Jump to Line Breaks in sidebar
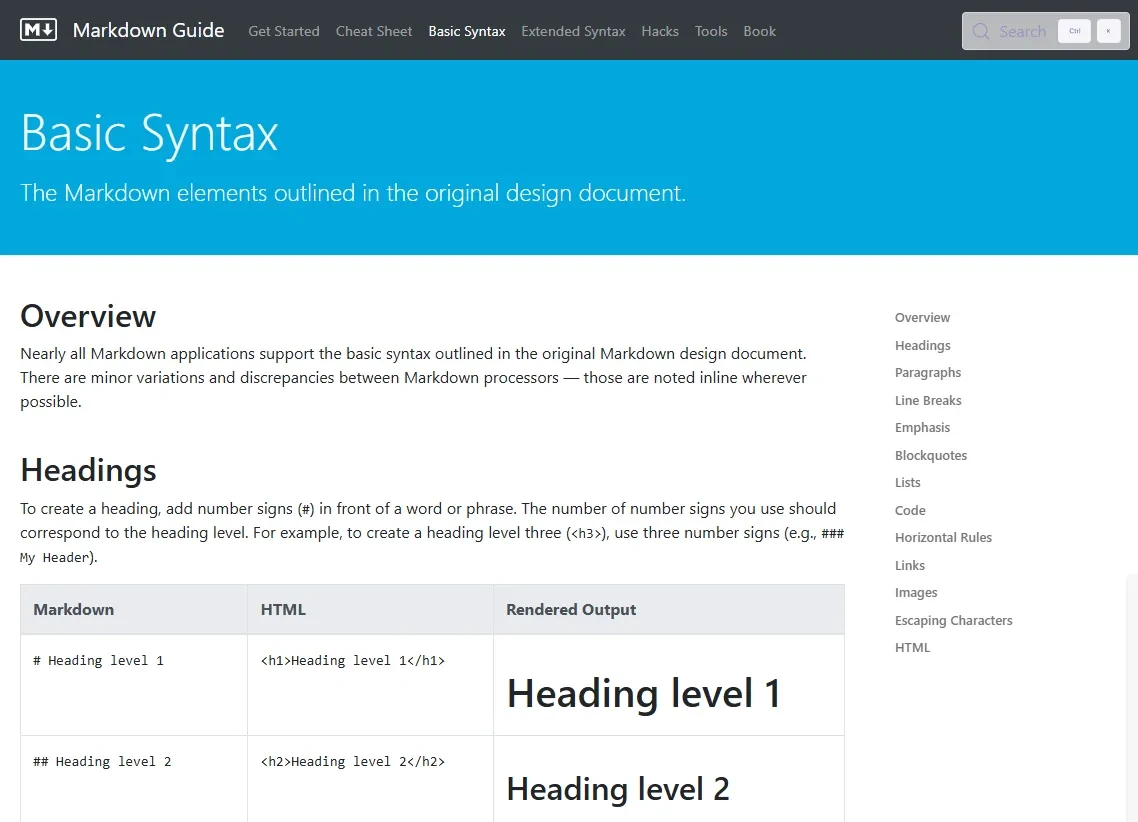Viewport: 1138px width, 822px height. (928, 400)
